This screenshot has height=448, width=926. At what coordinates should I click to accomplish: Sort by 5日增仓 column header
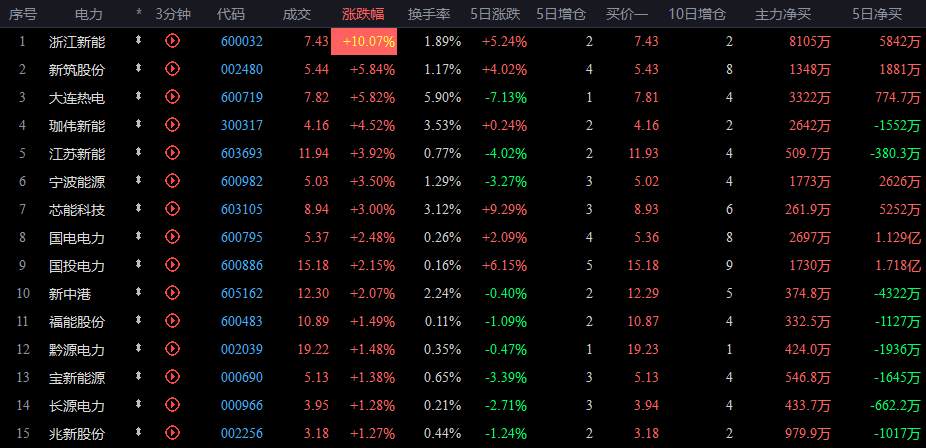(561, 14)
